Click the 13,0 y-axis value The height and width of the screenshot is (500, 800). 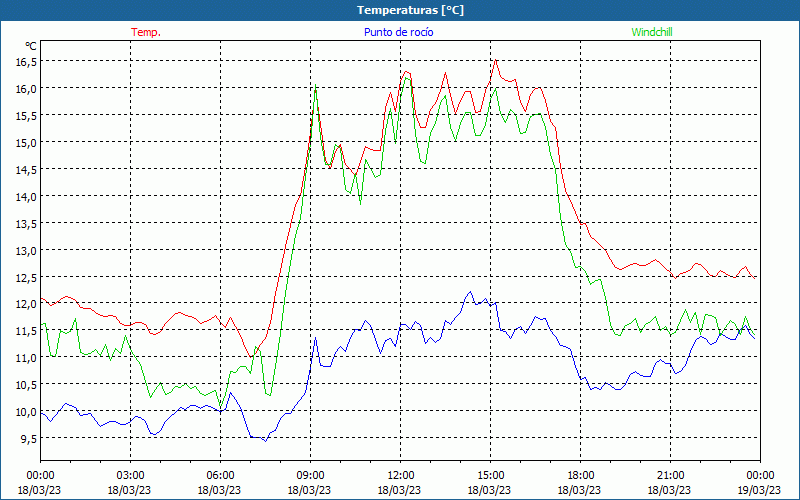(x=26, y=251)
